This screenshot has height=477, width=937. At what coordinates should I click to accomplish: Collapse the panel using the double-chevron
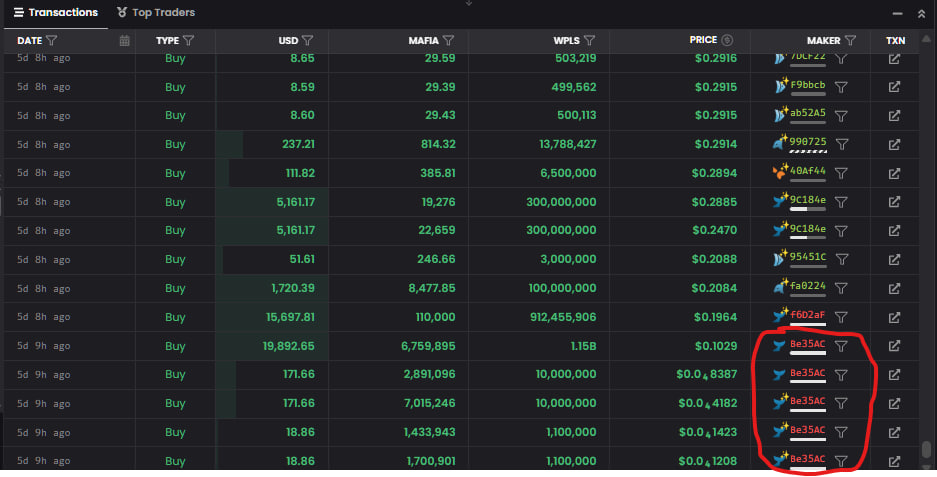coord(921,14)
